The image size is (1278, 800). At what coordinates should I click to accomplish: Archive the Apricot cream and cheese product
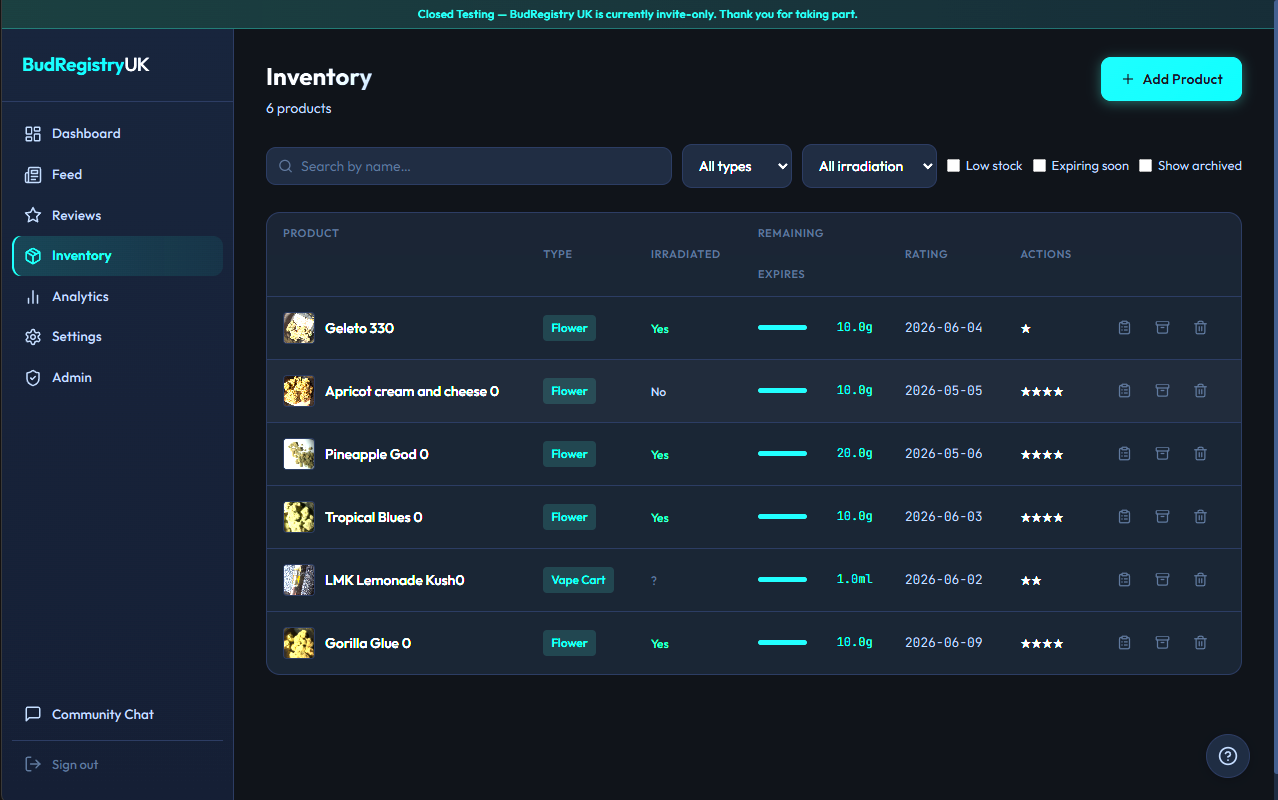click(x=1162, y=390)
